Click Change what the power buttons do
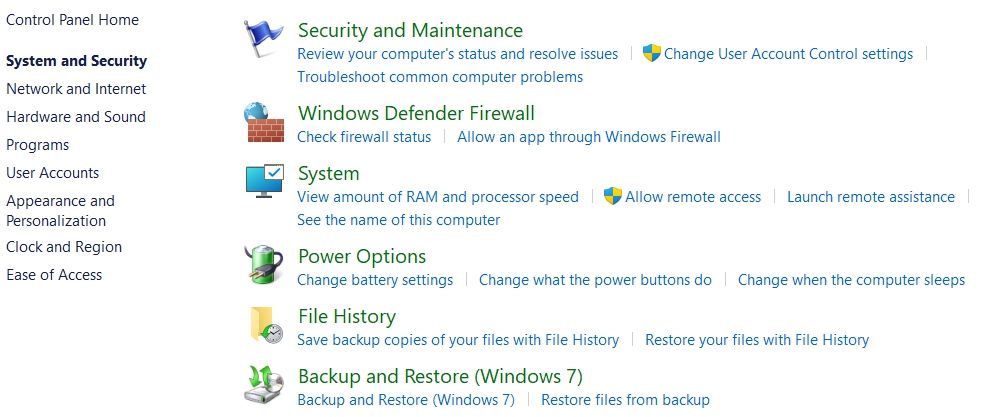Viewport: 990px width, 417px height. 595,280
